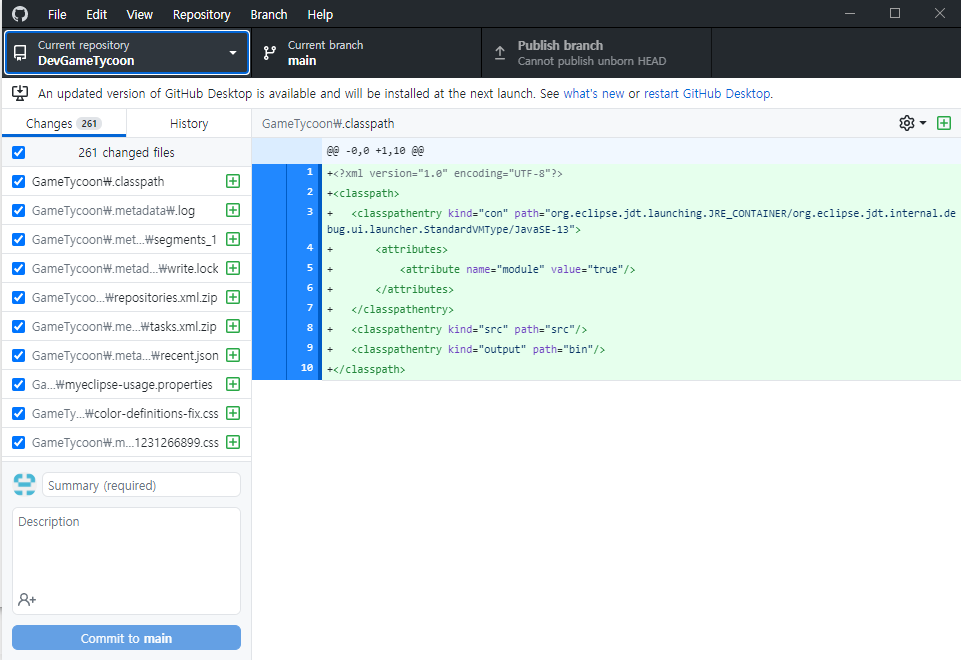
Task: Select the GameTycoon₩.meta...₩recent.json file name
Action: tap(125, 355)
